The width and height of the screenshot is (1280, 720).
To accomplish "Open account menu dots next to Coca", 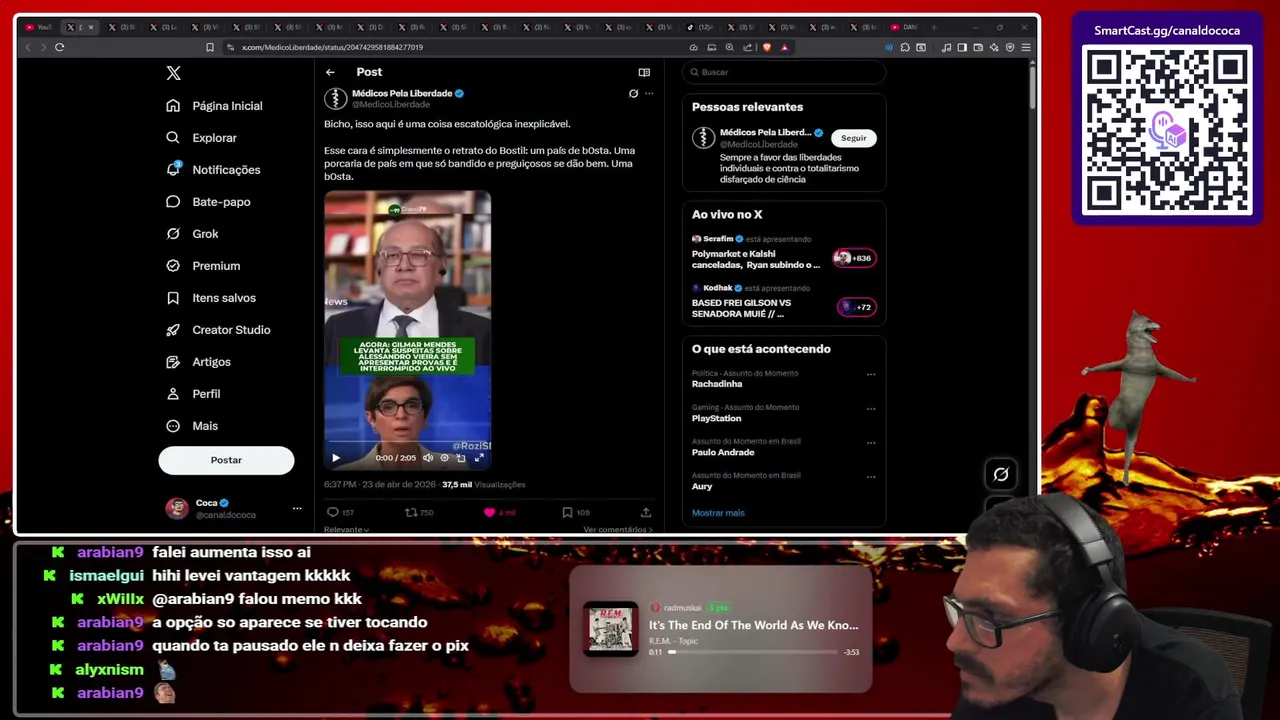I will (296, 508).
